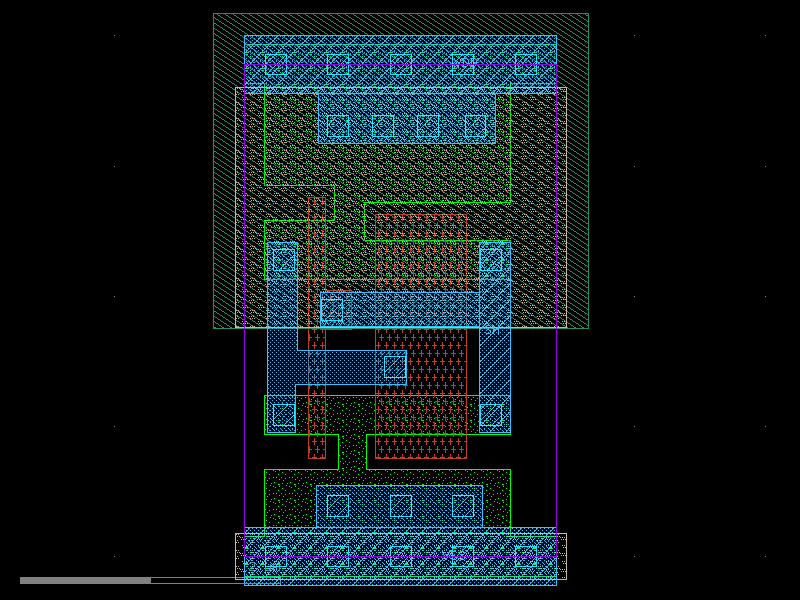The image size is (800, 600).
Task: Select the upper-right contact atop hatched metal strip
Action: 490,261
